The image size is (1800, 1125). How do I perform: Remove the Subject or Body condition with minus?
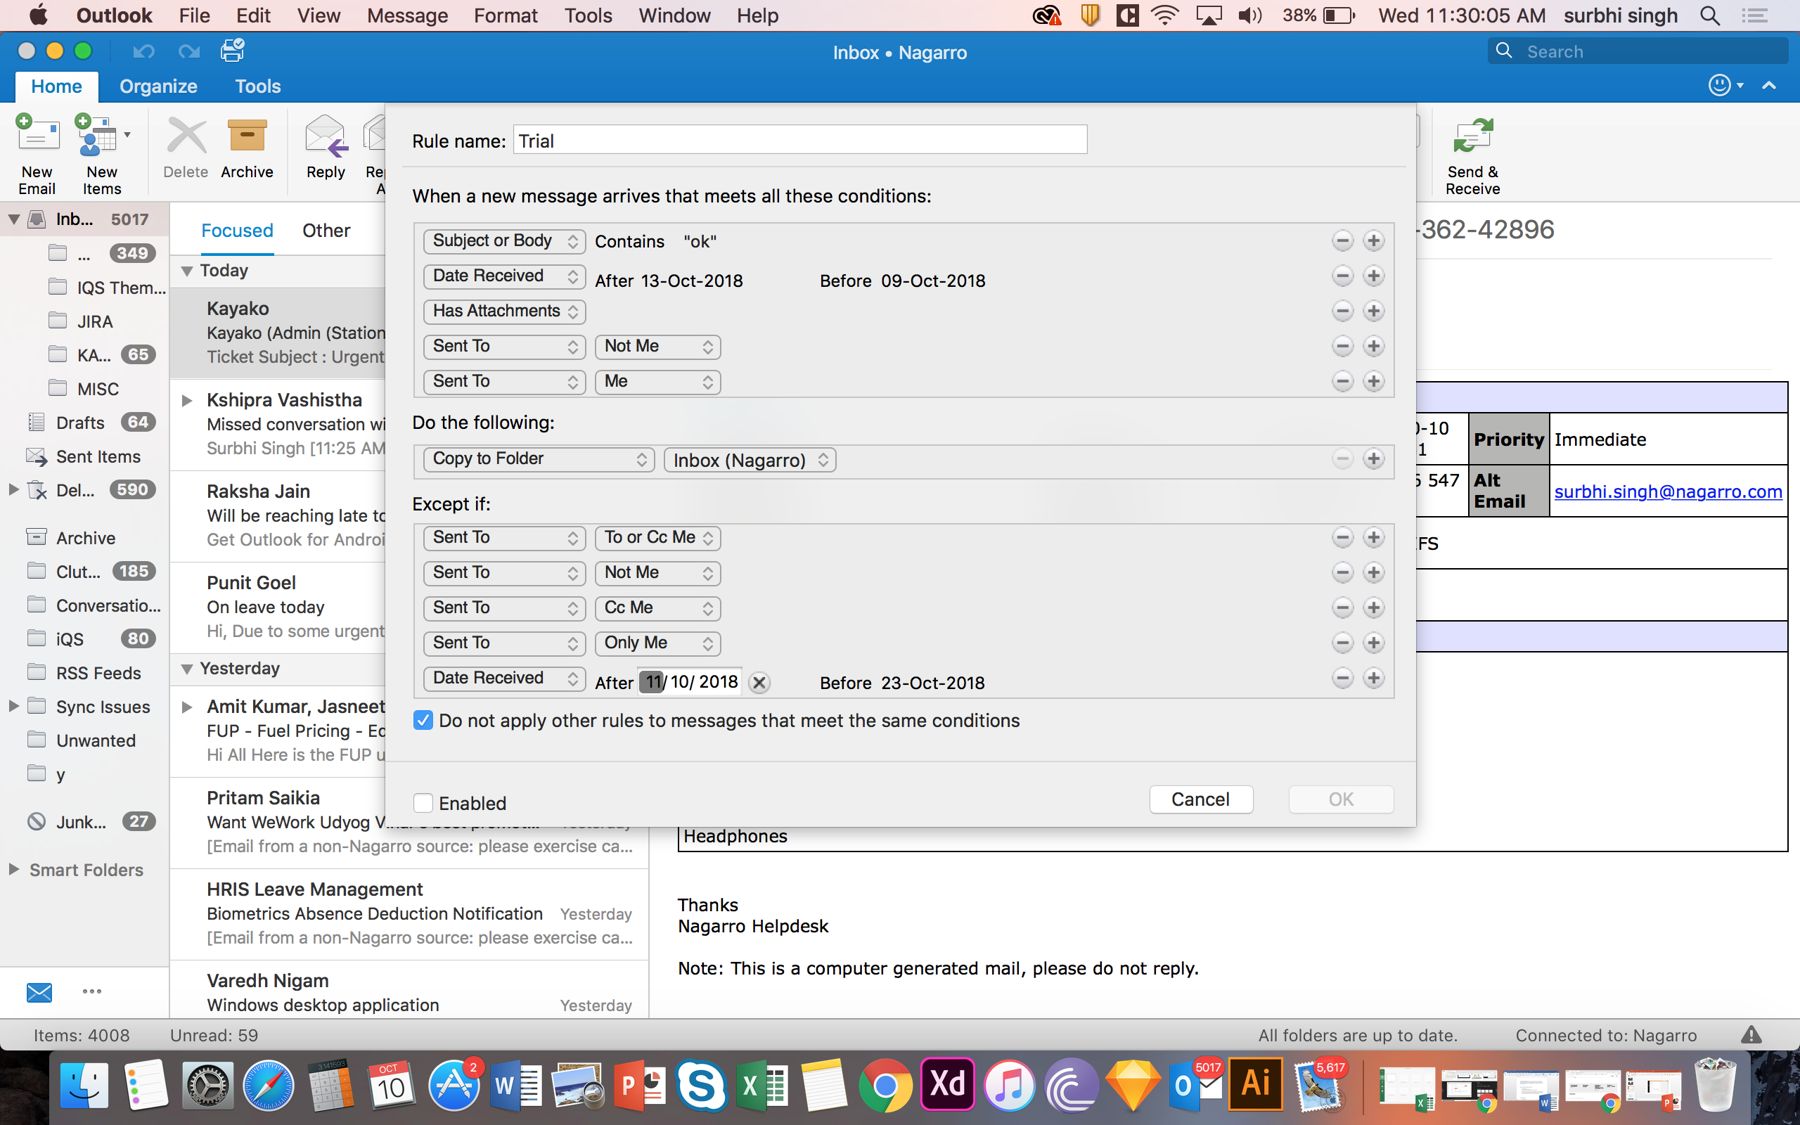tap(1343, 241)
